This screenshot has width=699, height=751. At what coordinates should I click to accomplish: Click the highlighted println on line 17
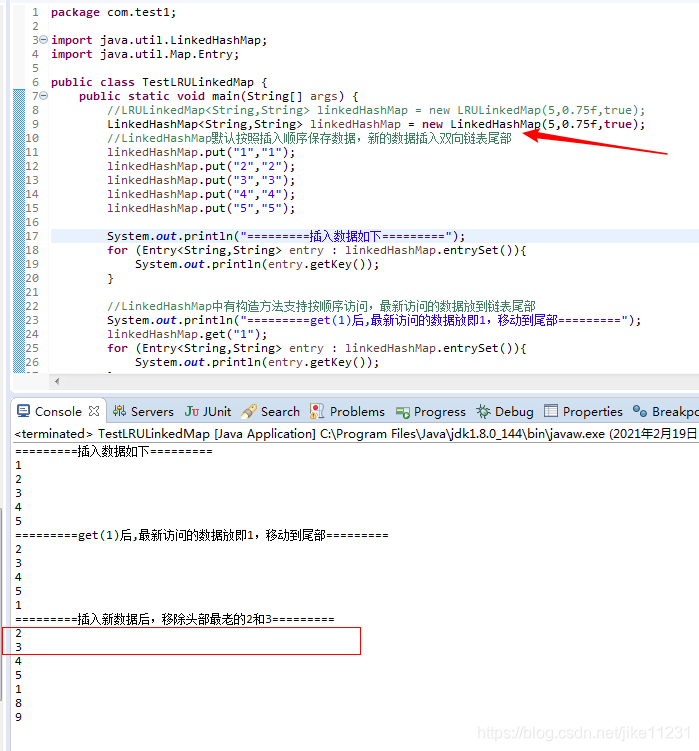click(286, 236)
